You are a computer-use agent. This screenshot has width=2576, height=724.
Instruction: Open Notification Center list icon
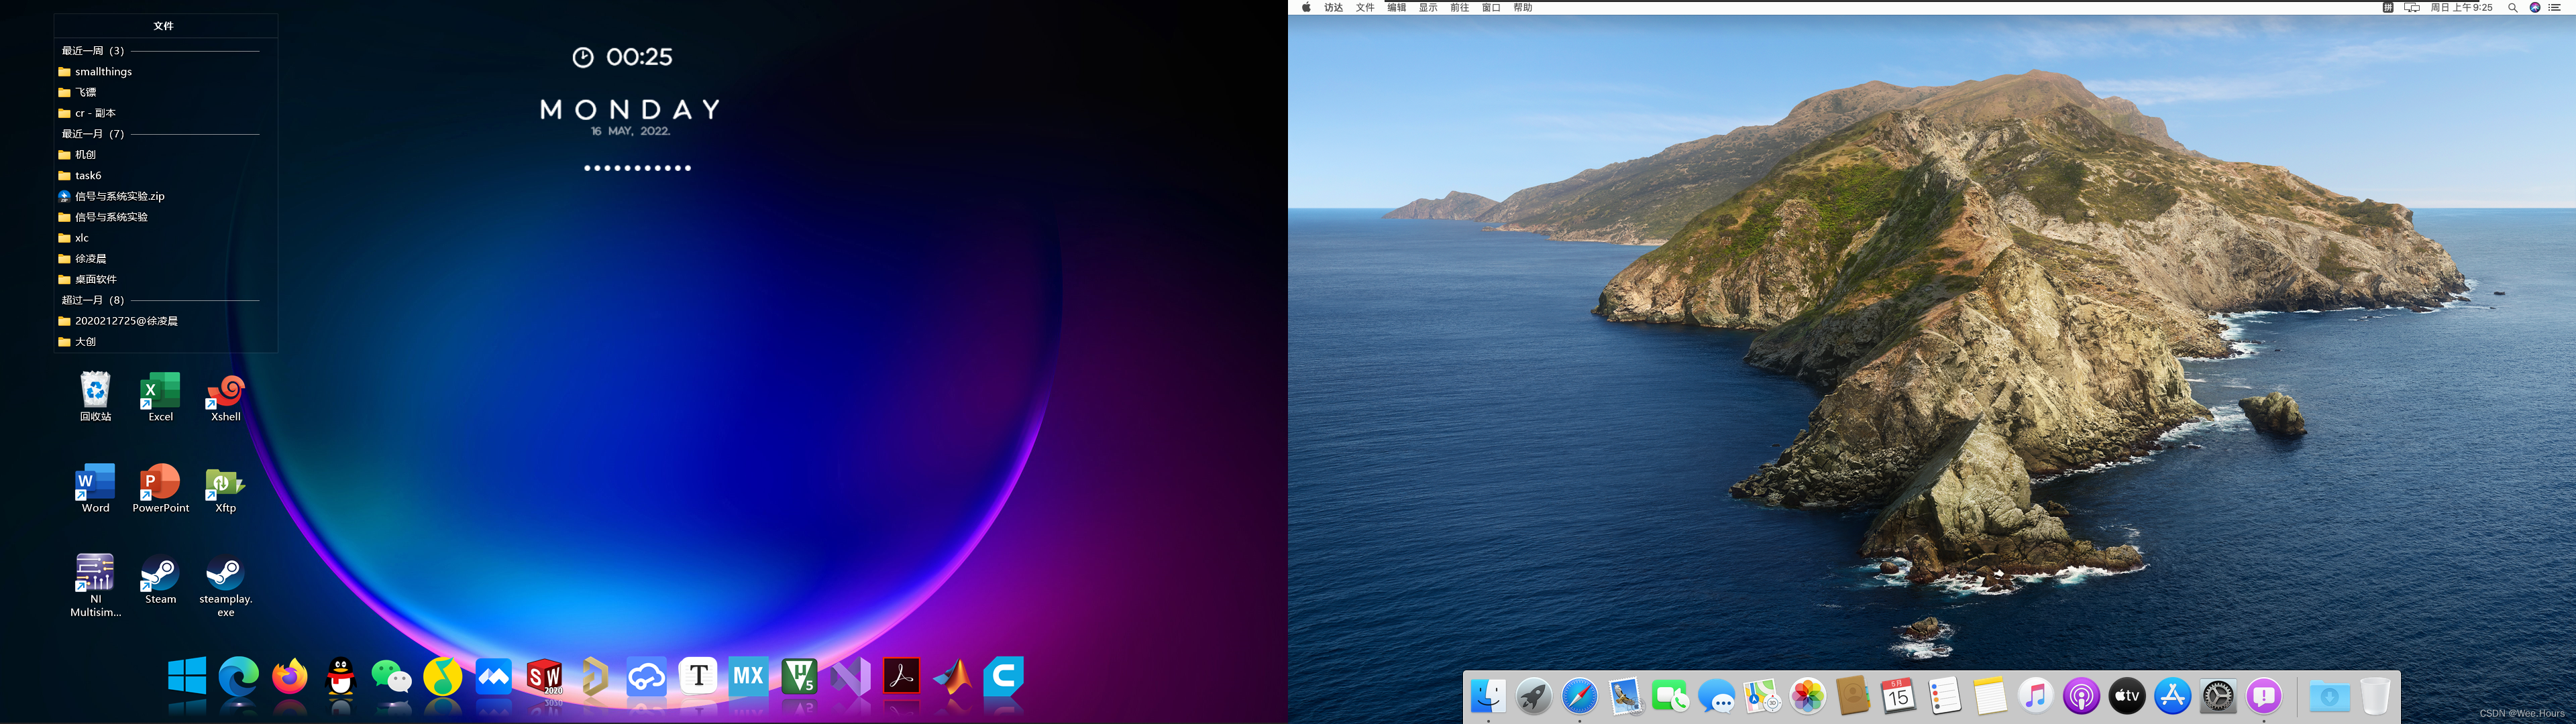click(2555, 8)
